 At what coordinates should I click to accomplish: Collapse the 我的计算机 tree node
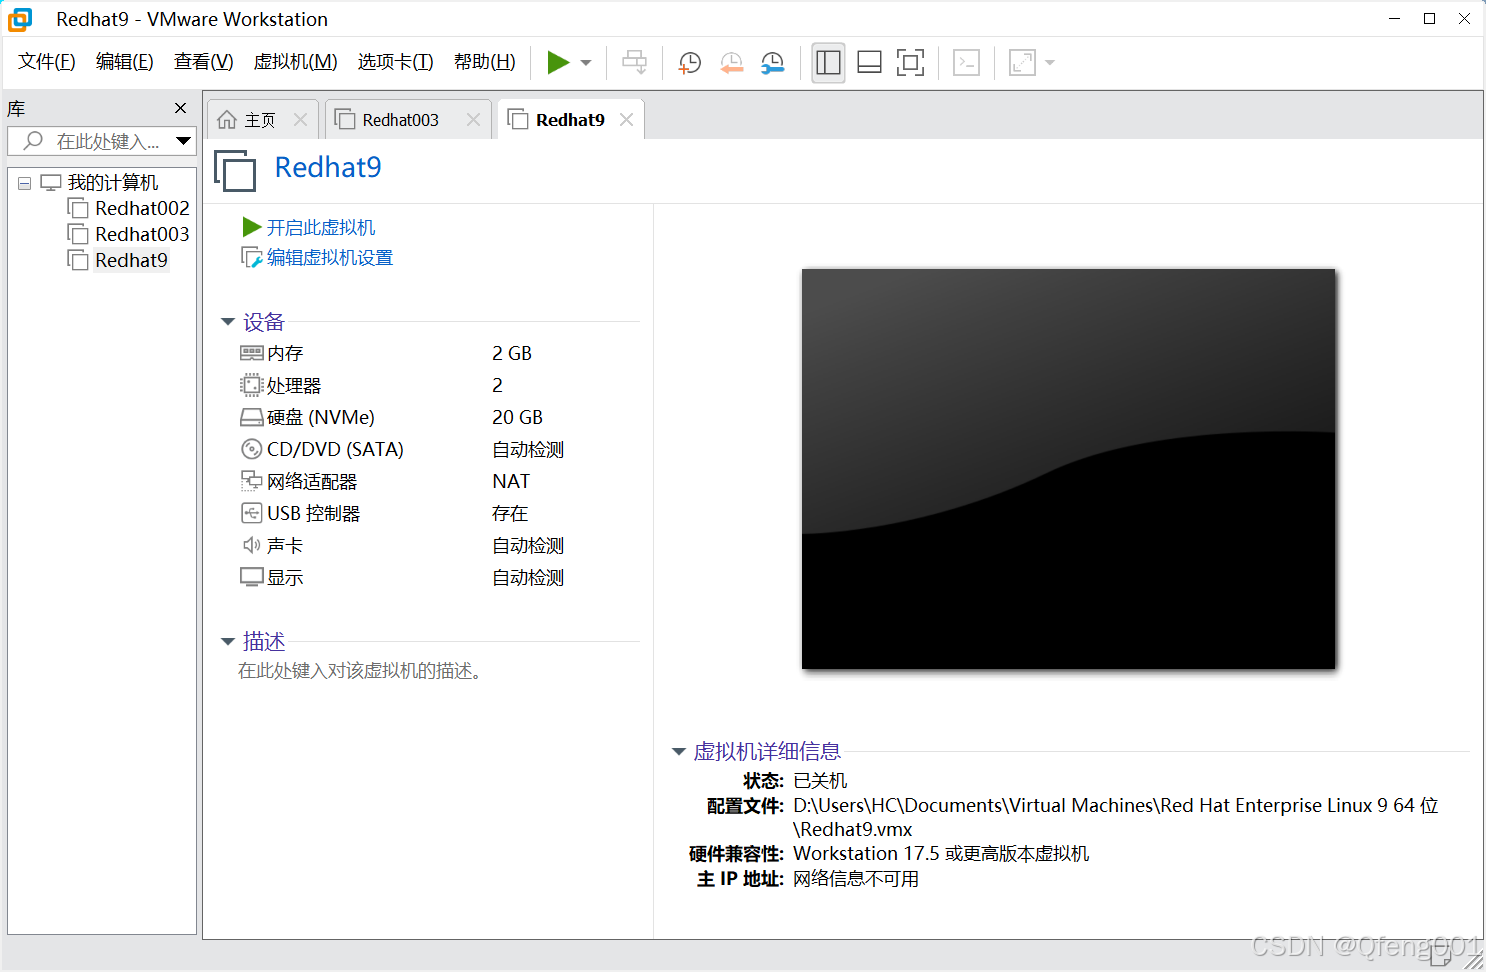24,183
